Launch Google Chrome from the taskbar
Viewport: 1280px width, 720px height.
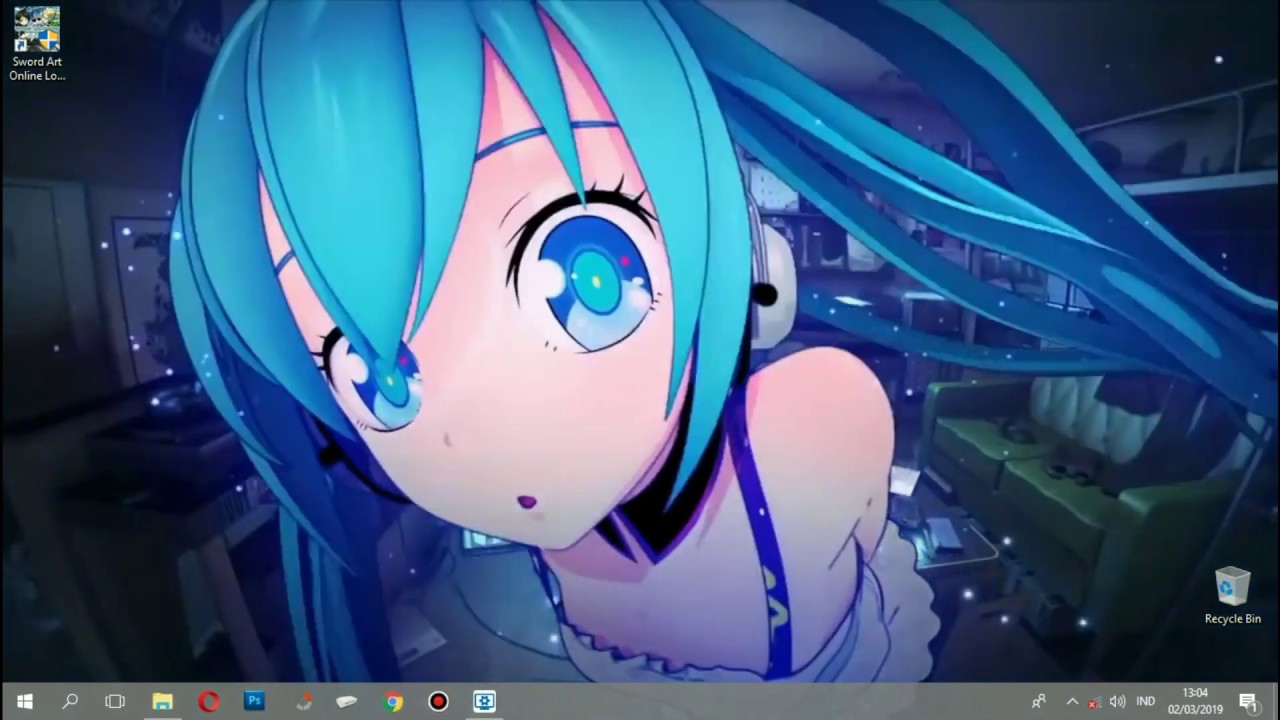[x=393, y=701]
